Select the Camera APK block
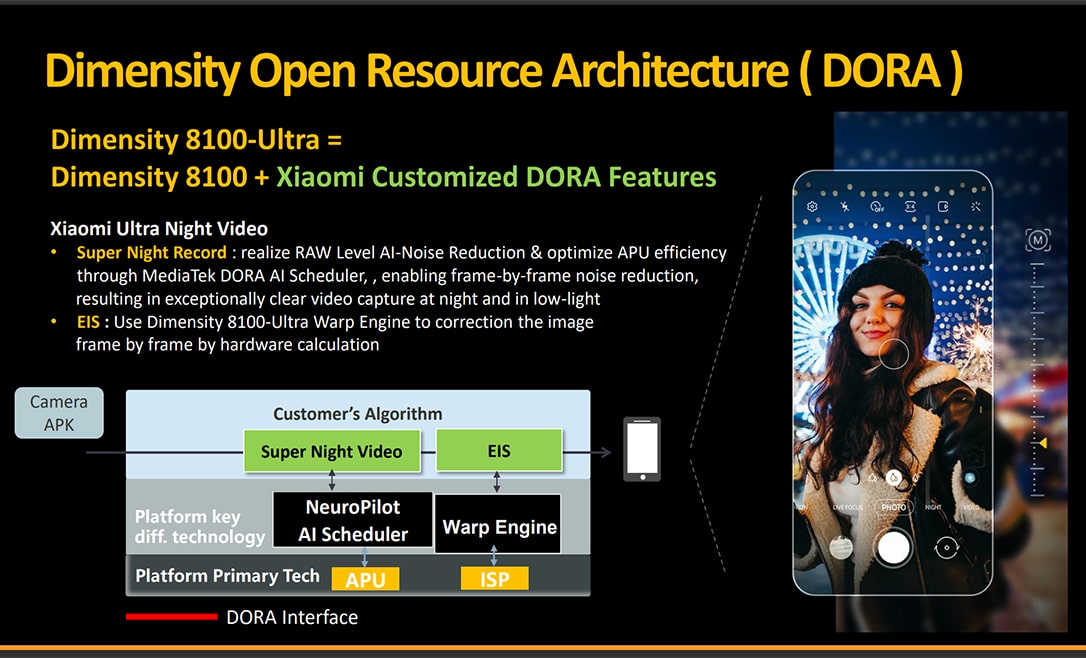 (x=59, y=413)
